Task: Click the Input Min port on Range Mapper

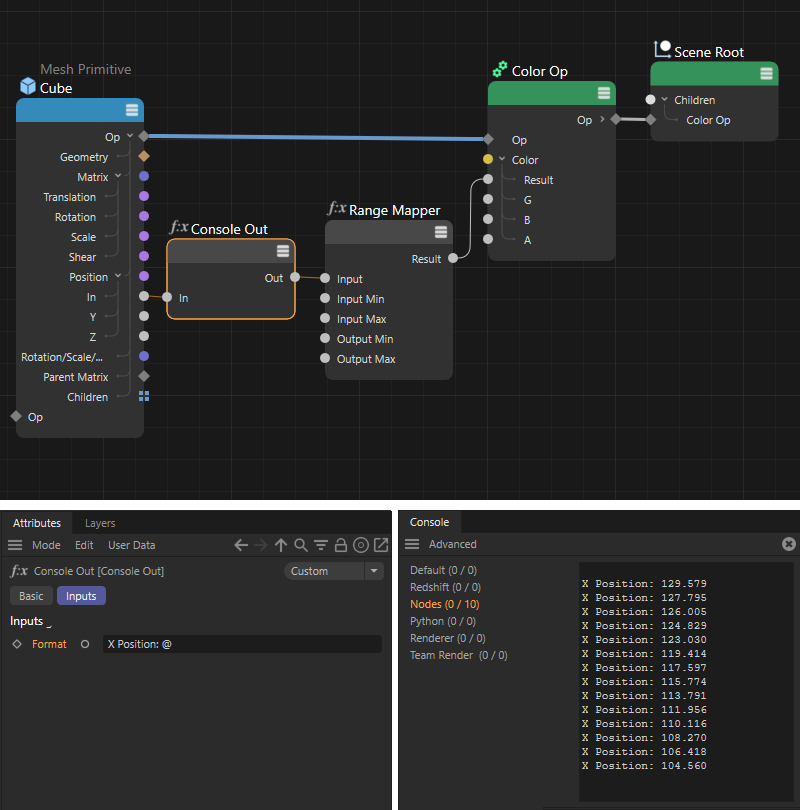Action: pyautogui.click(x=325, y=298)
